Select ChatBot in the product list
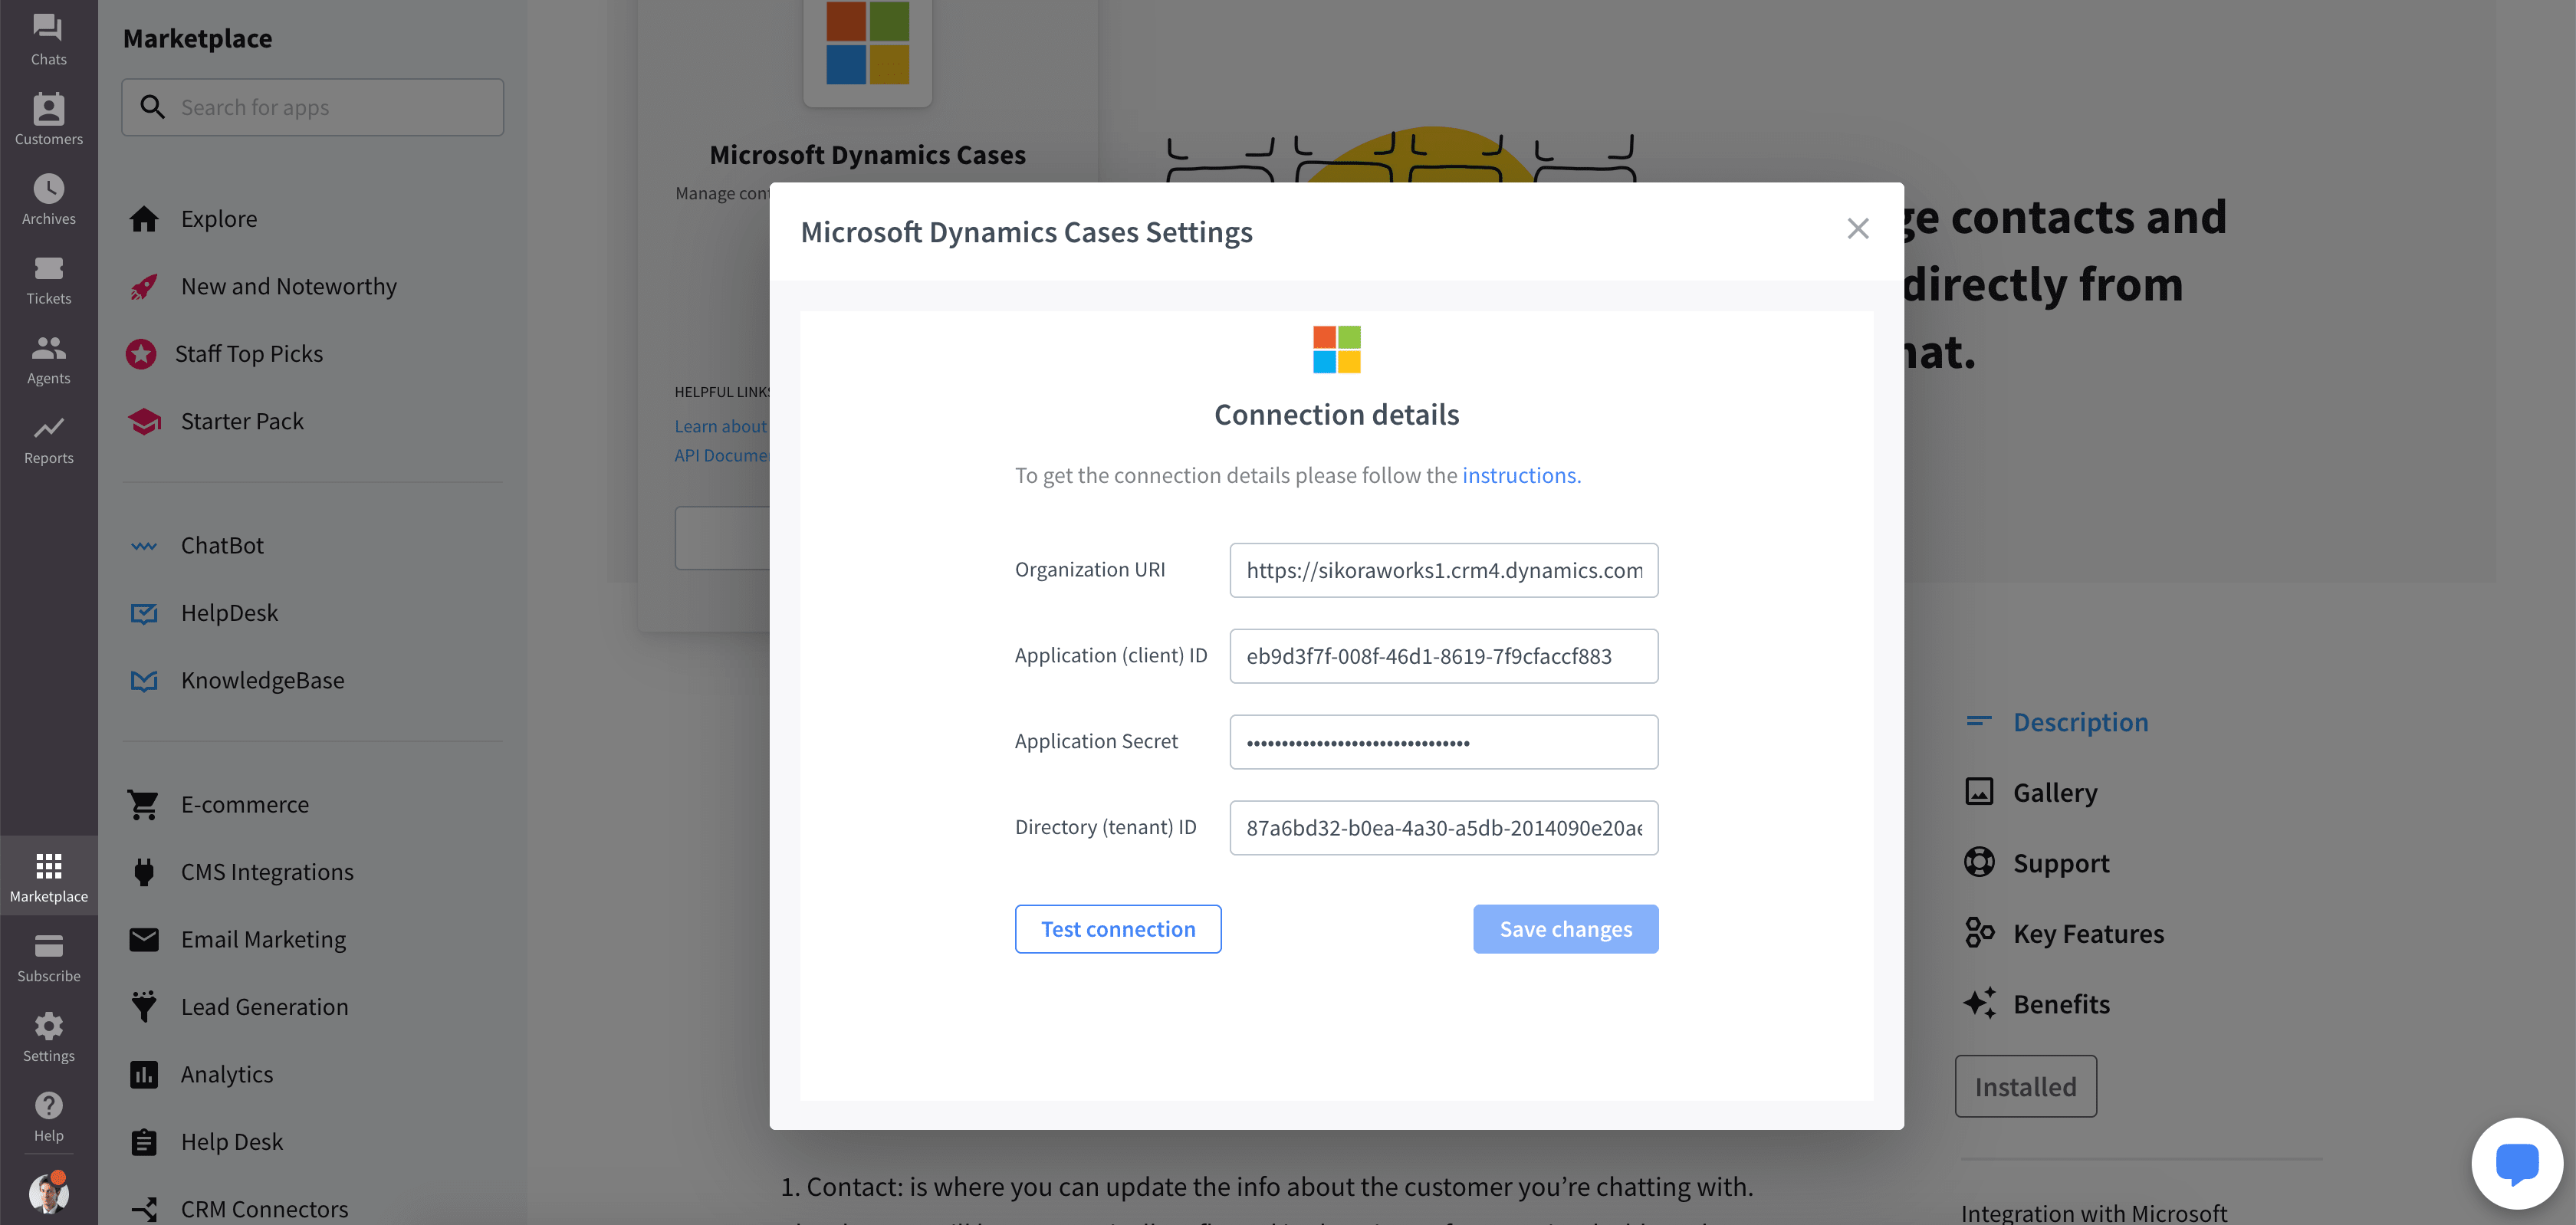 [x=222, y=546]
